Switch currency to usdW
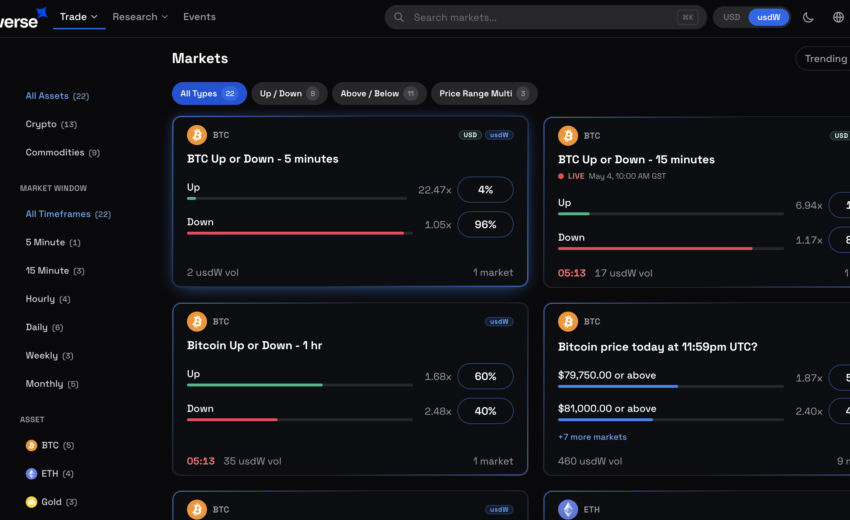 [x=769, y=17]
